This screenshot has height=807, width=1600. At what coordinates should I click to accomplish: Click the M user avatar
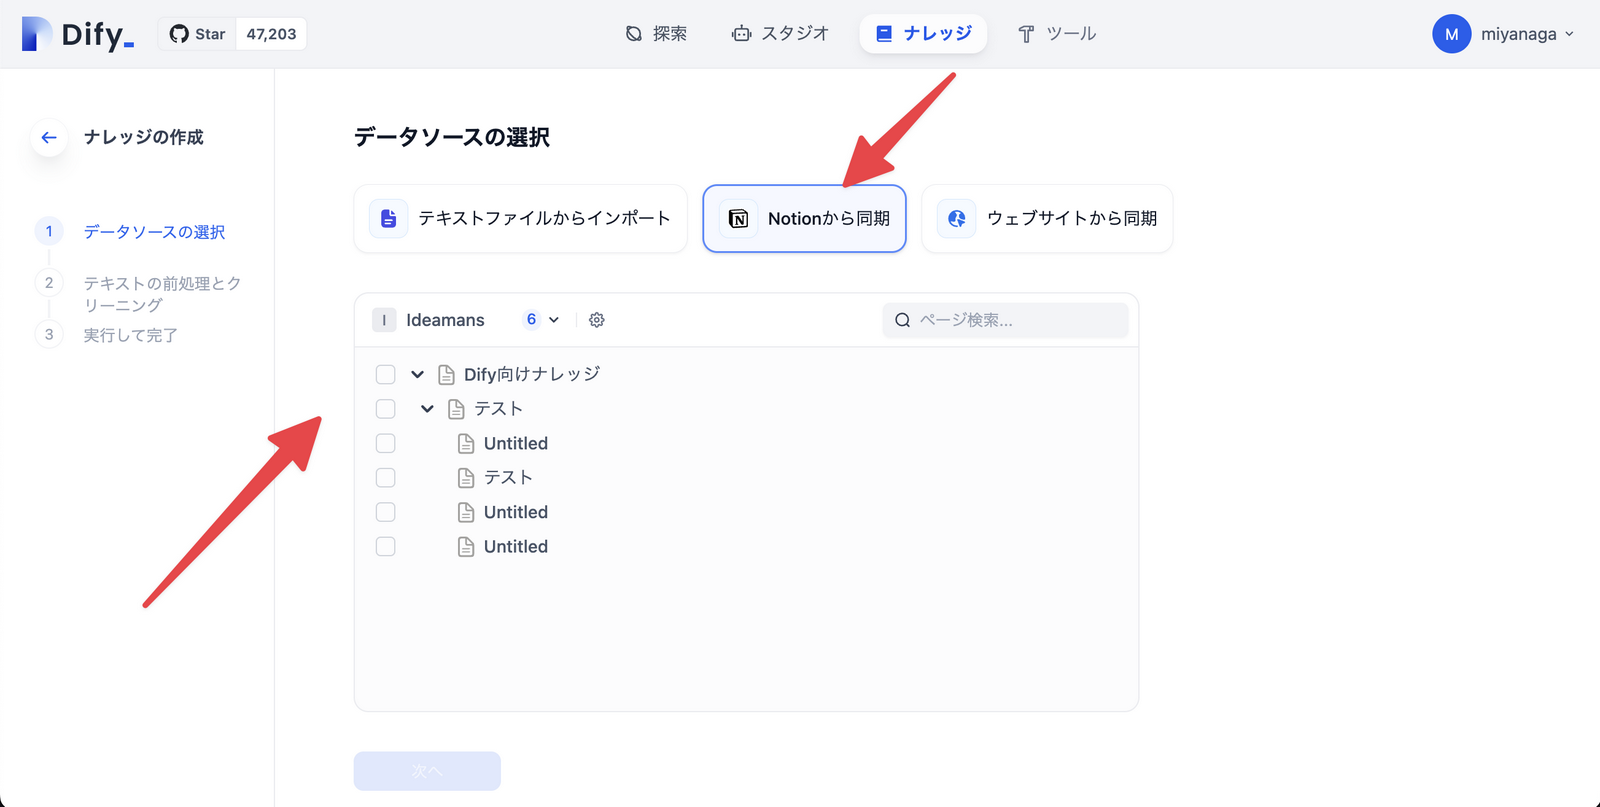coord(1451,34)
